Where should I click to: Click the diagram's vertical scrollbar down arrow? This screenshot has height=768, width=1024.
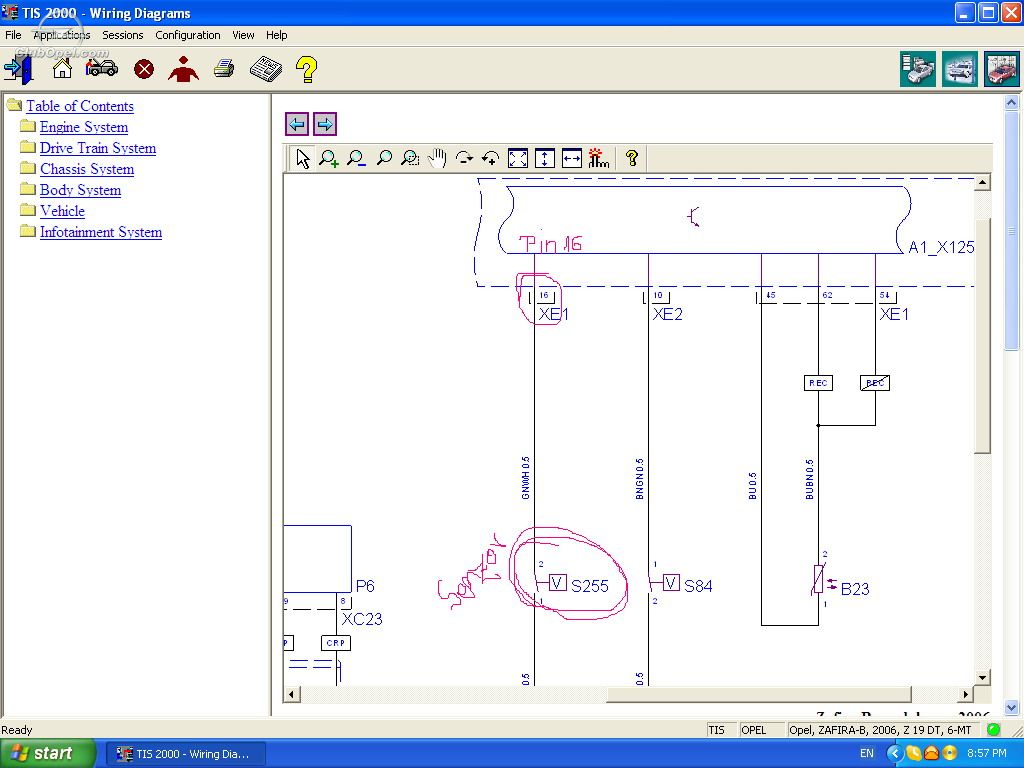982,677
